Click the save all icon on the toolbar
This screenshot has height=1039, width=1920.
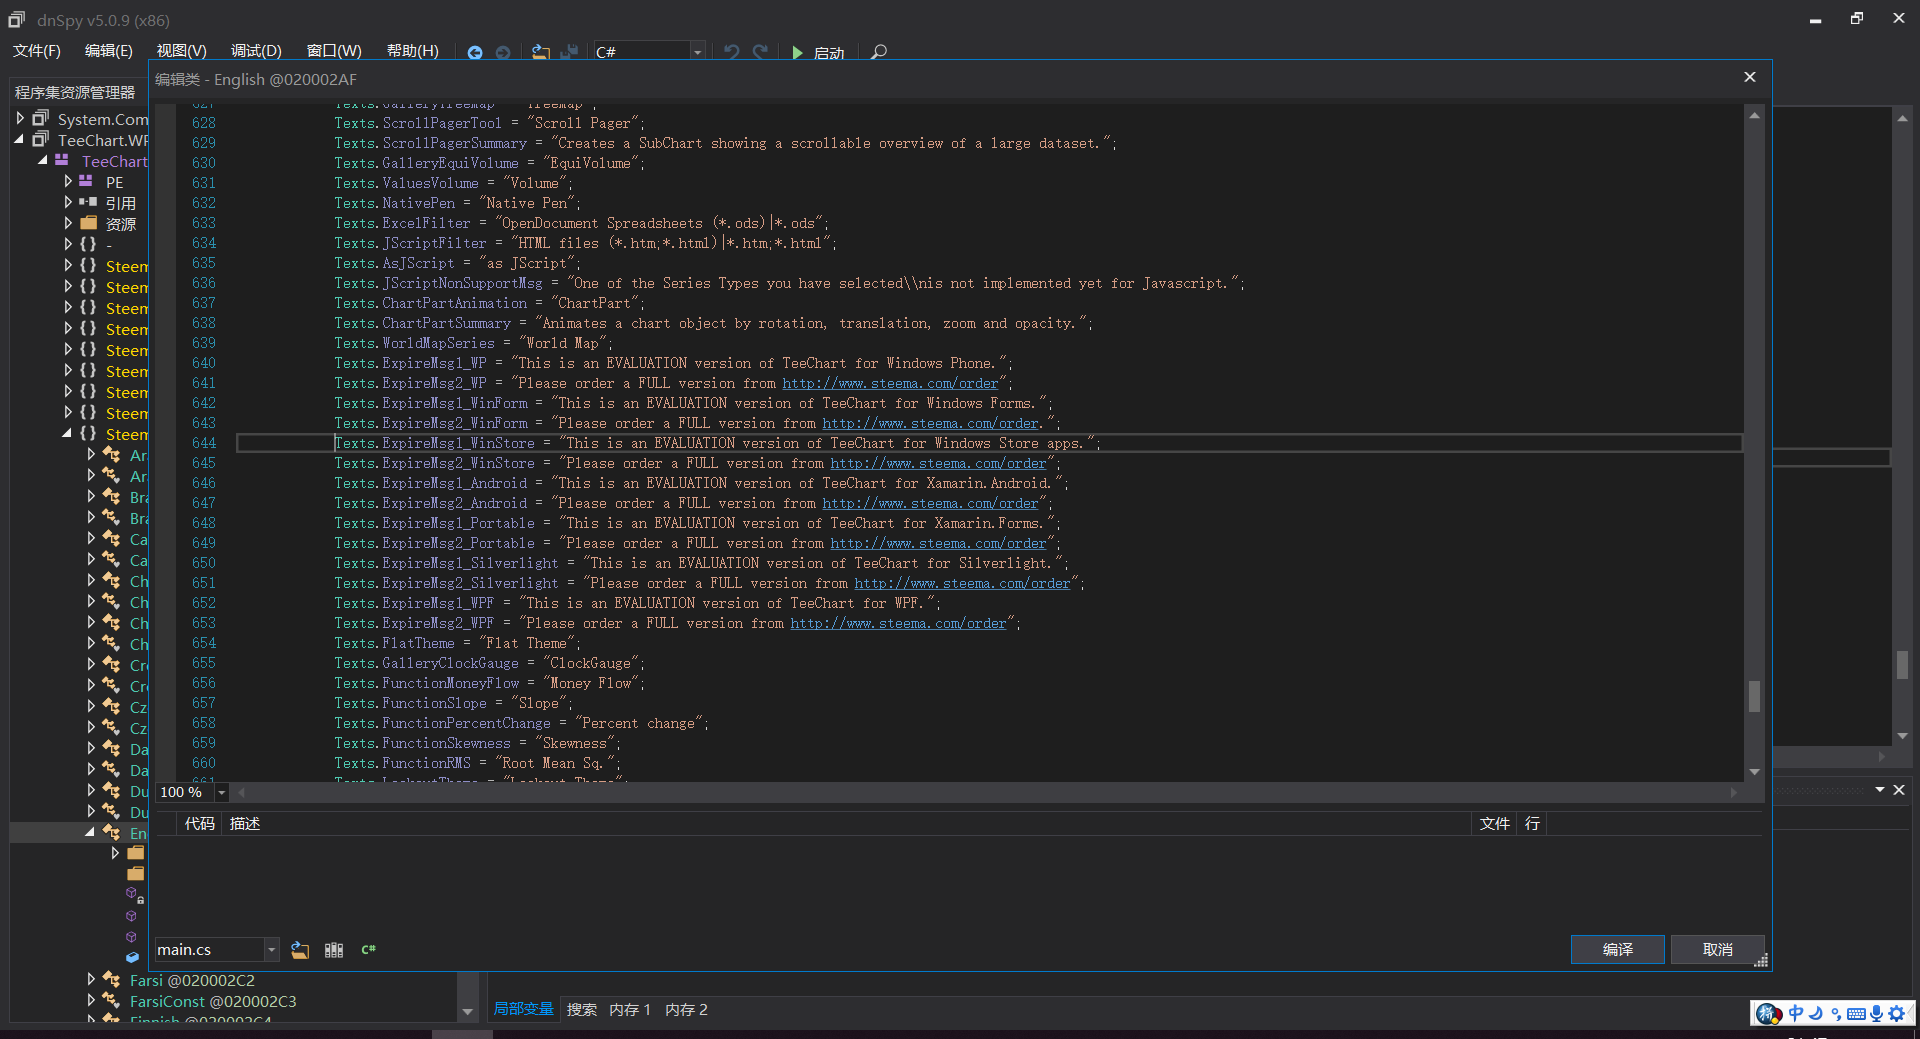(x=571, y=53)
